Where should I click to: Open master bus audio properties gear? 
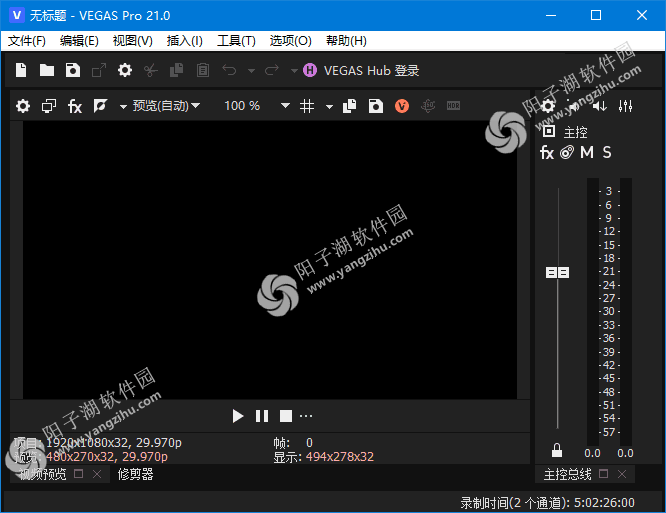548,106
